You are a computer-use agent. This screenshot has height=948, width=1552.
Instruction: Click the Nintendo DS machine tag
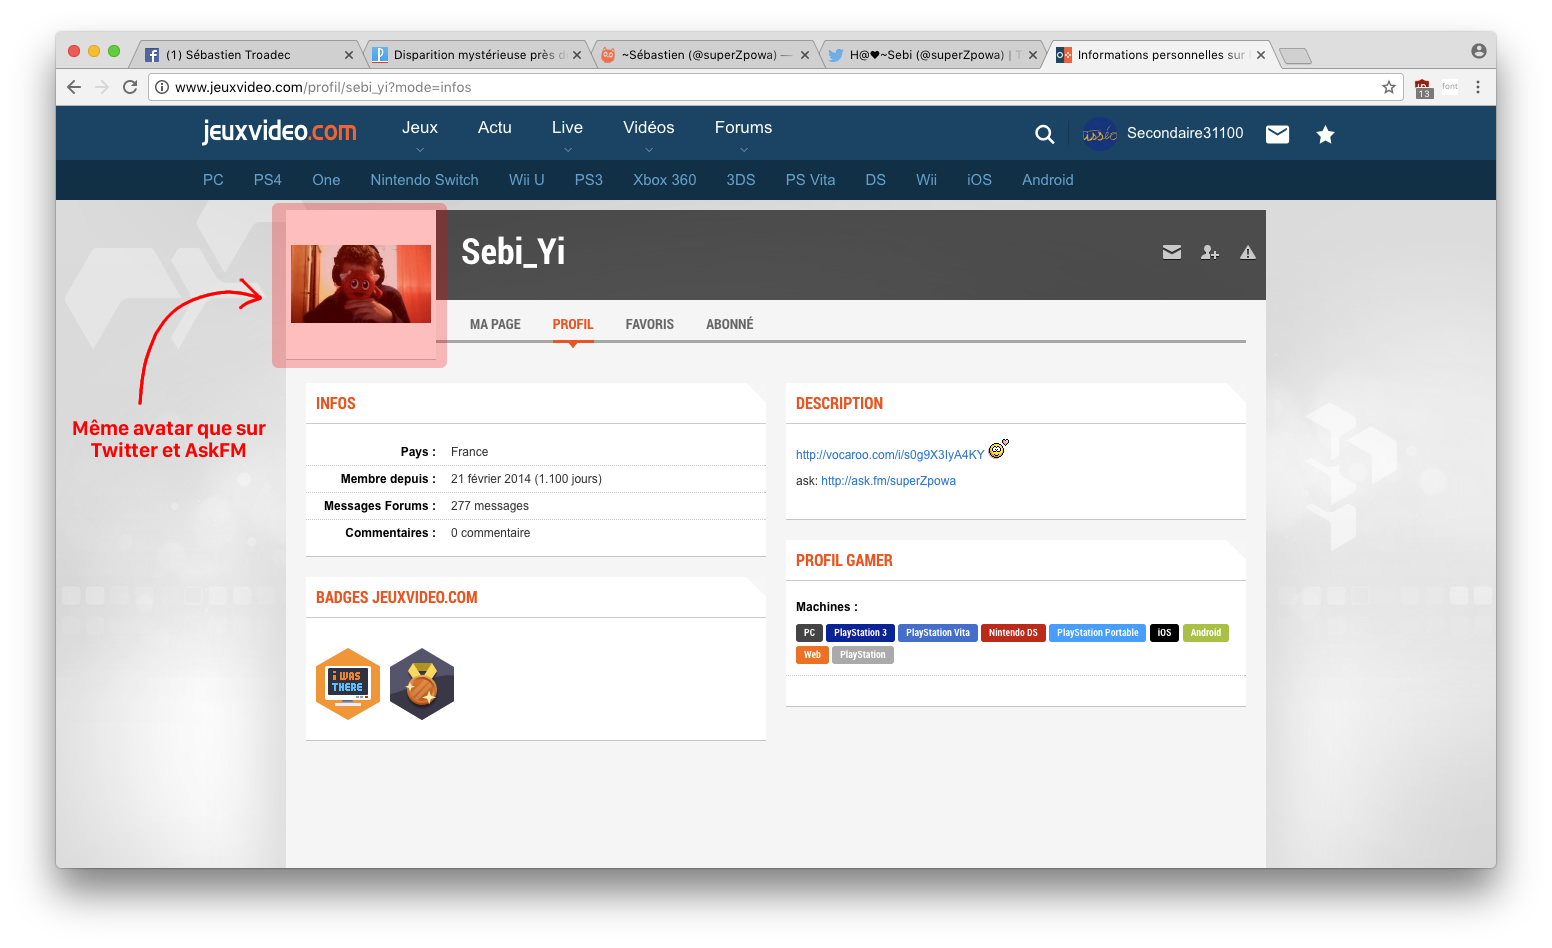click(1013, 633)
